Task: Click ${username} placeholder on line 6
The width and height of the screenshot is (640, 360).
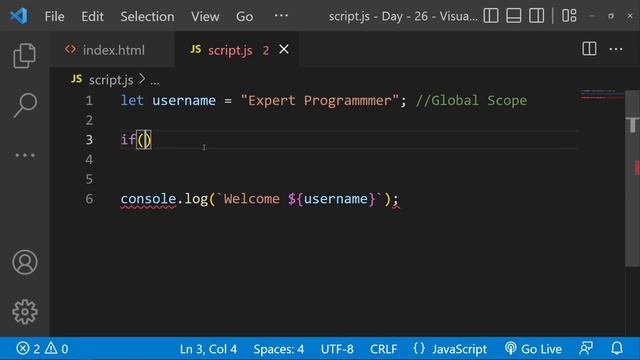Action: 331,199
